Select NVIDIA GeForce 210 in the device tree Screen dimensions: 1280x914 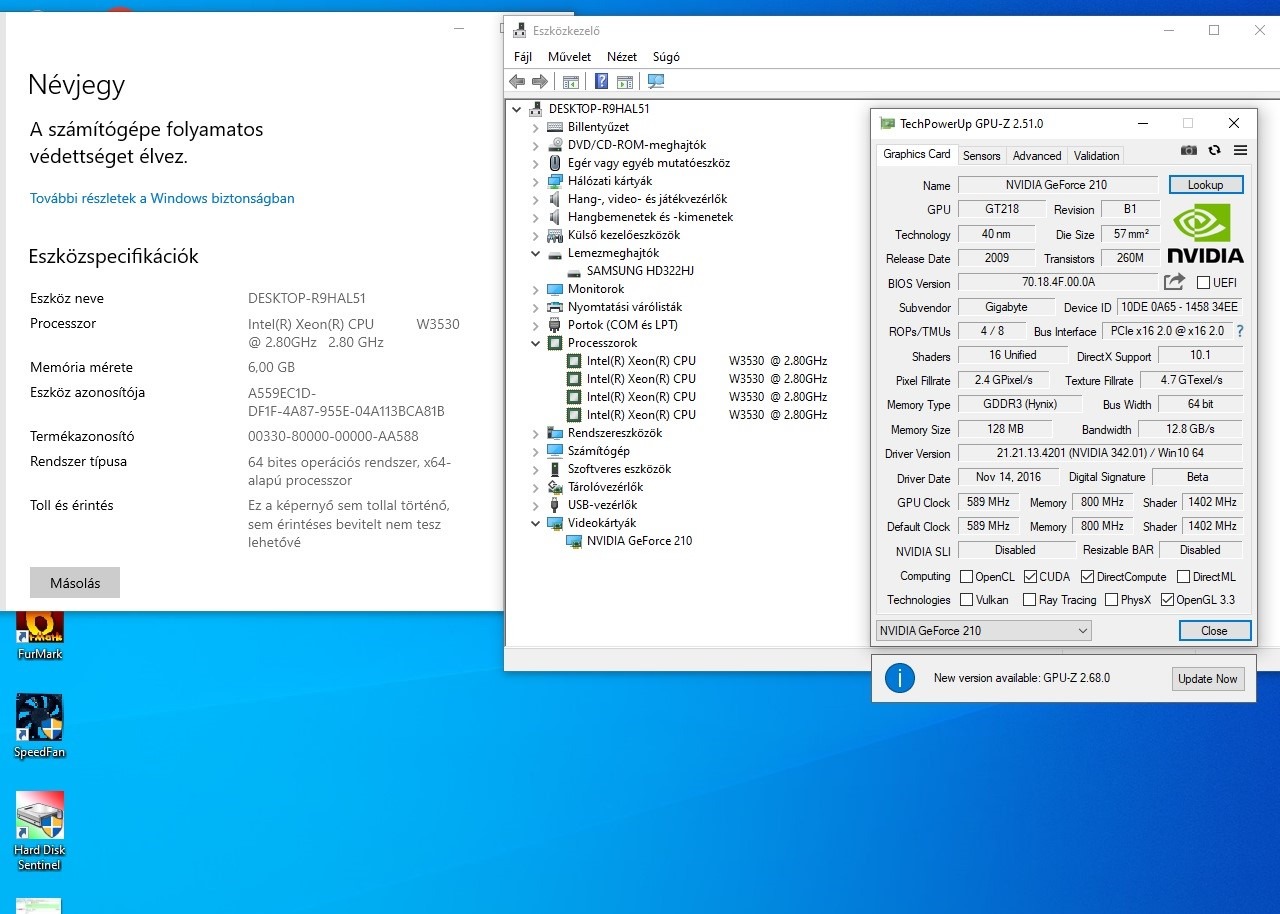pyautogui.click(x=639, y=541)
